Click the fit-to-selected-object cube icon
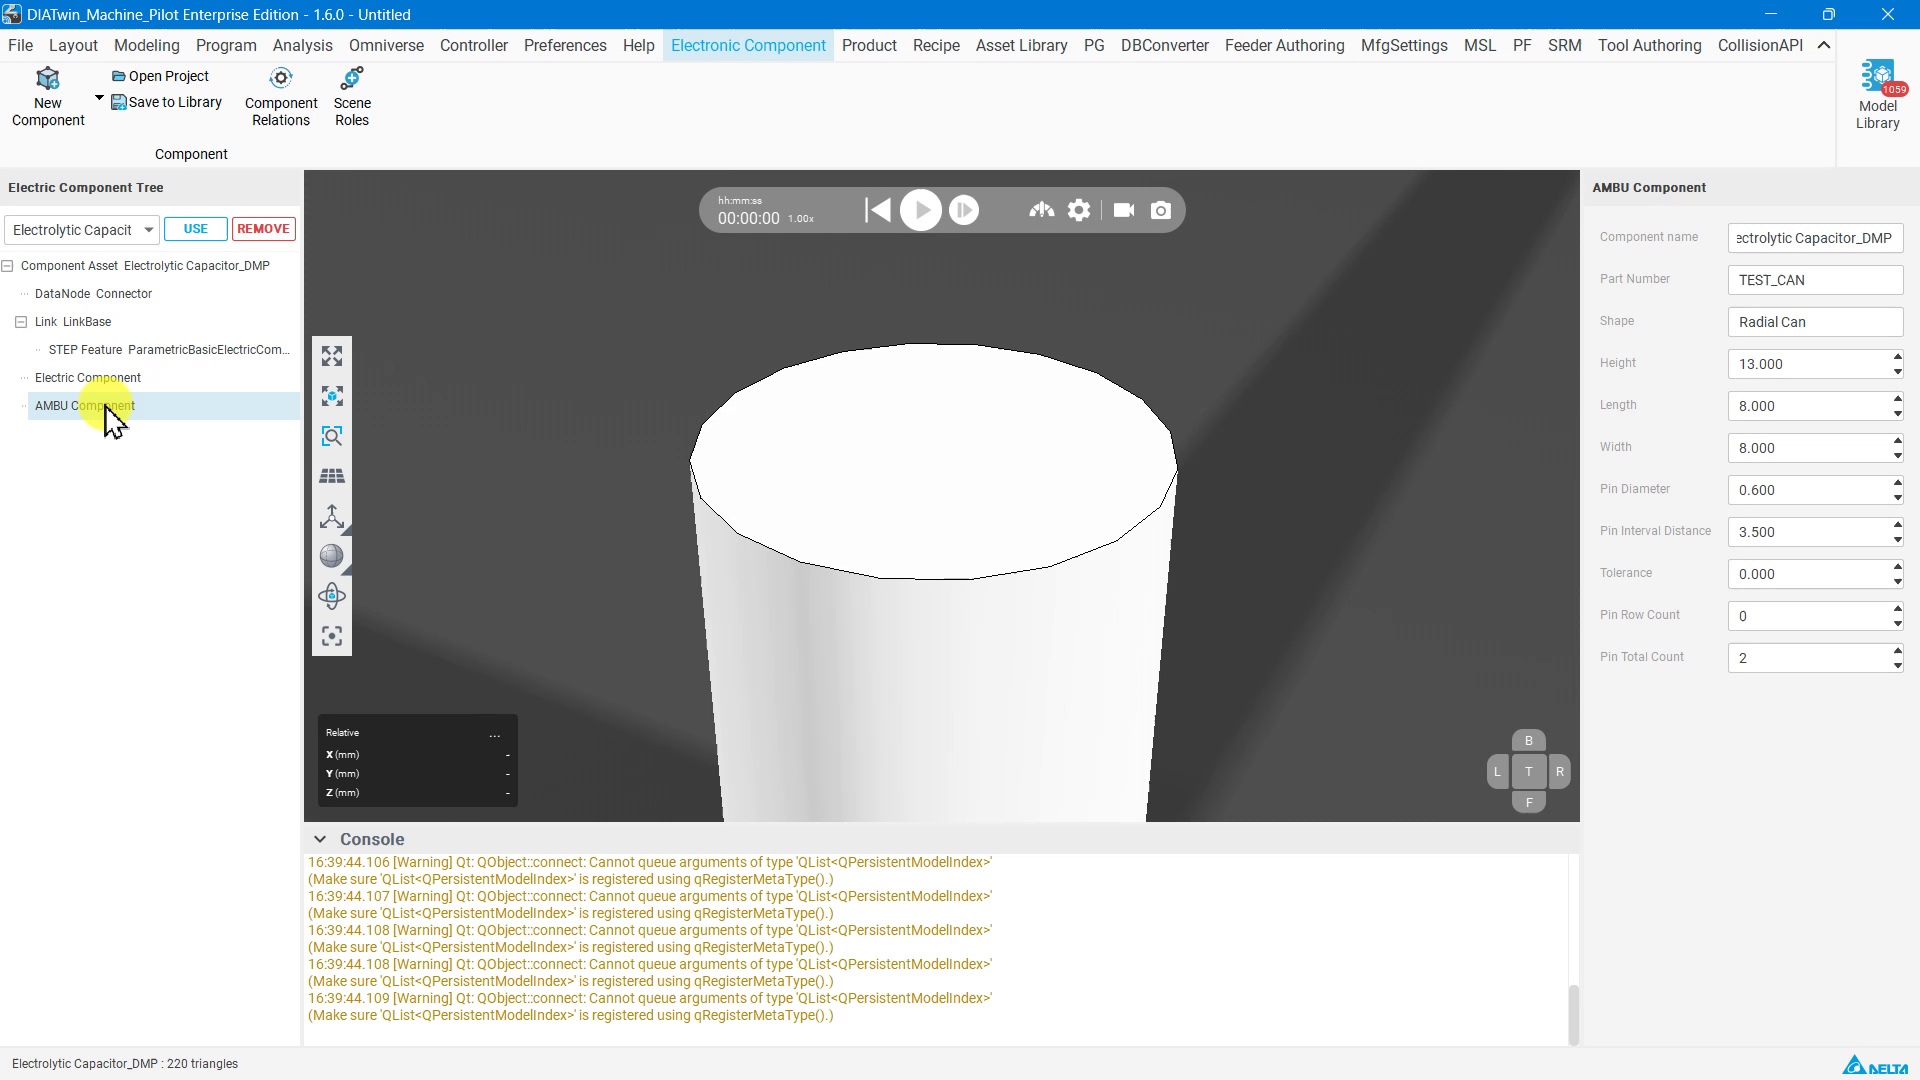The width and height of the screenshot is (1920, 1080). (332, 396)
